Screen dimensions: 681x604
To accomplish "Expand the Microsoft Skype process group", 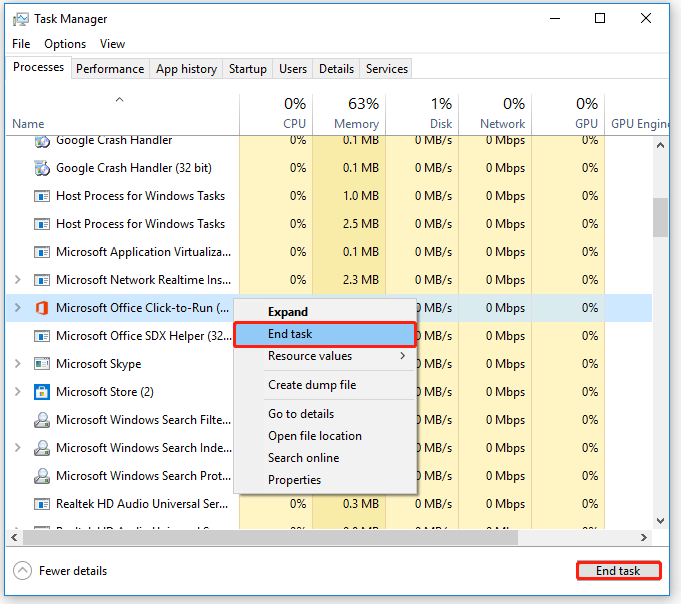I will pos(17,363).
